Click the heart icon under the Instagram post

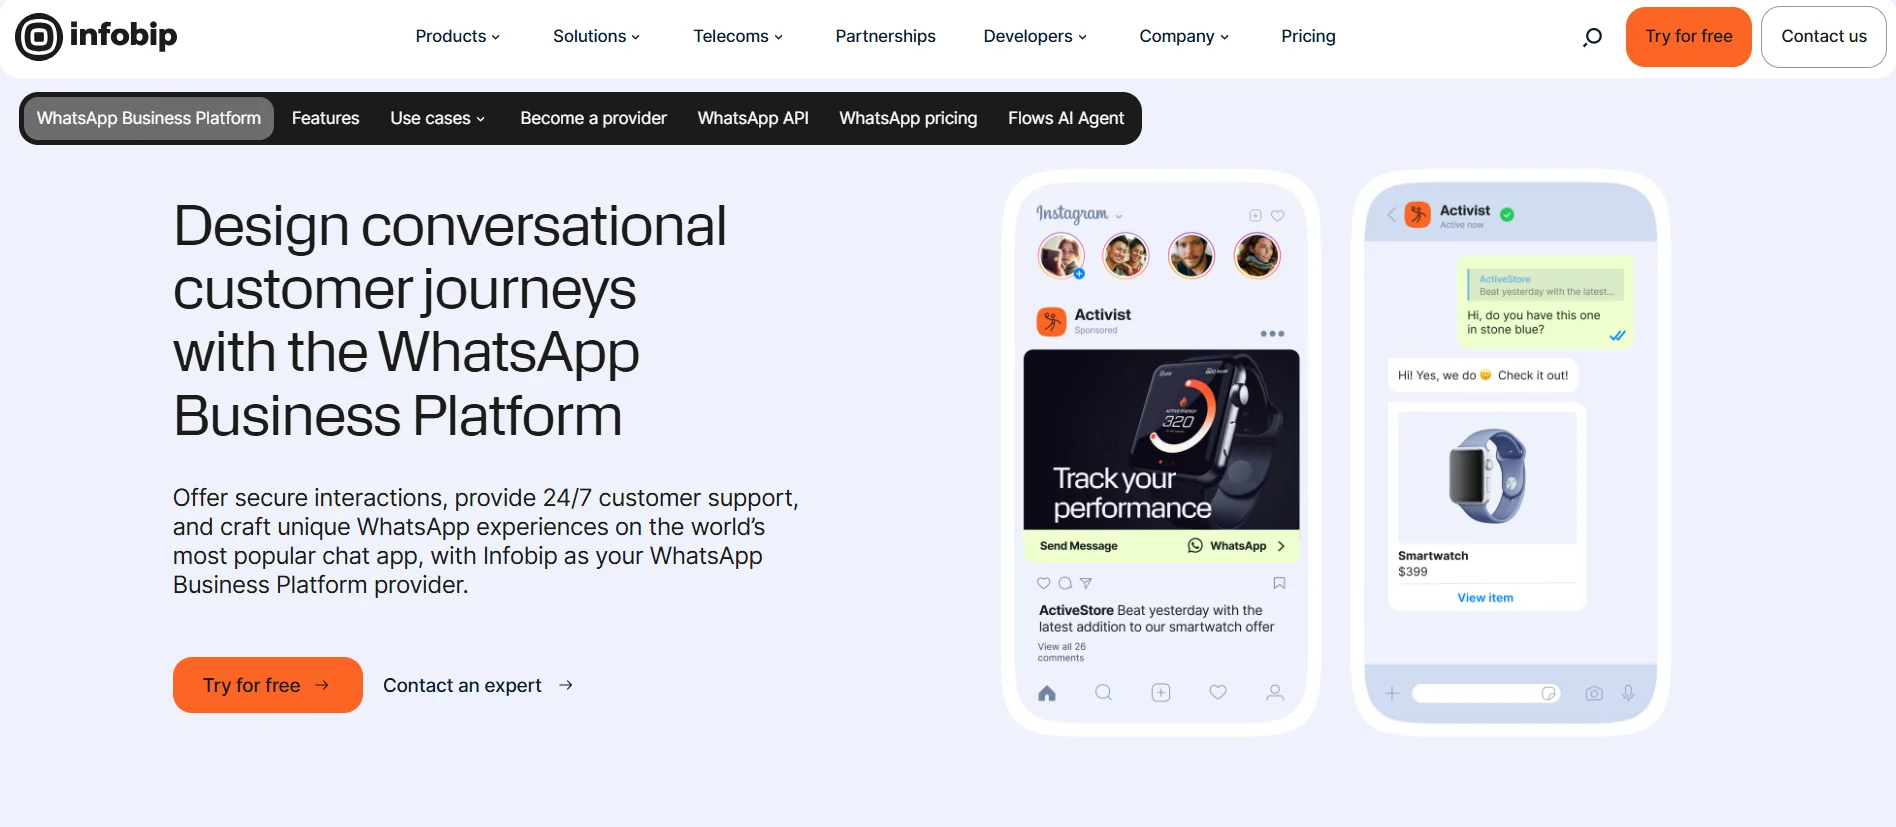(1043, 583)
